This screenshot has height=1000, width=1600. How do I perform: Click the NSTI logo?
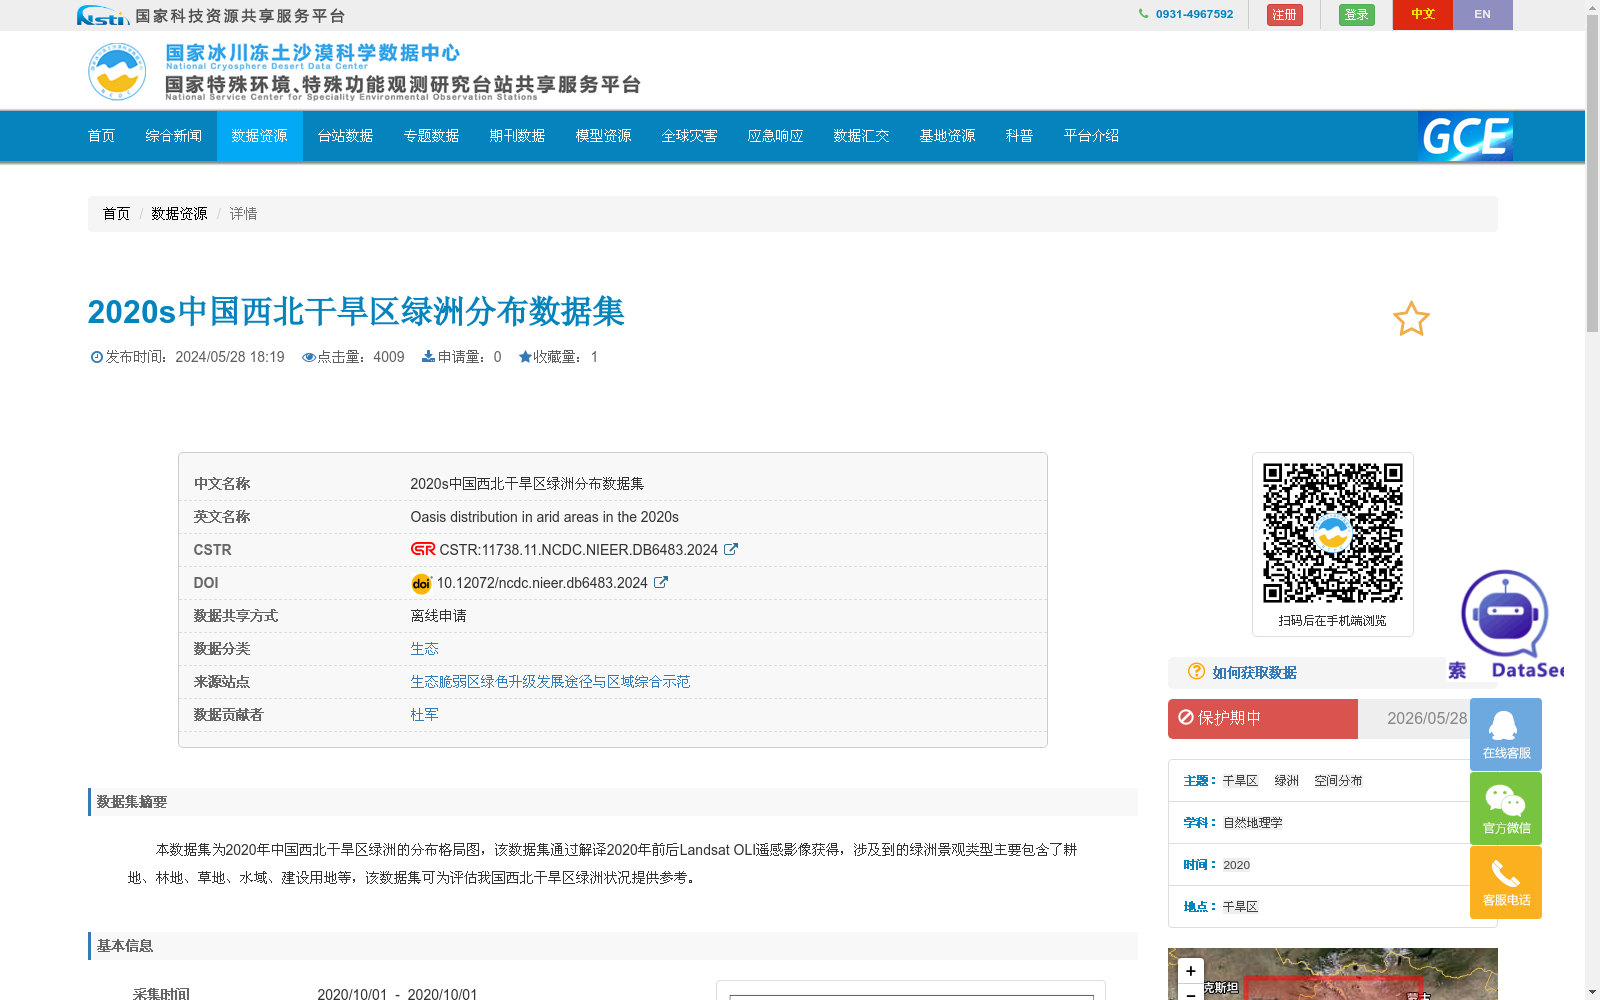(x=102, y=15)
